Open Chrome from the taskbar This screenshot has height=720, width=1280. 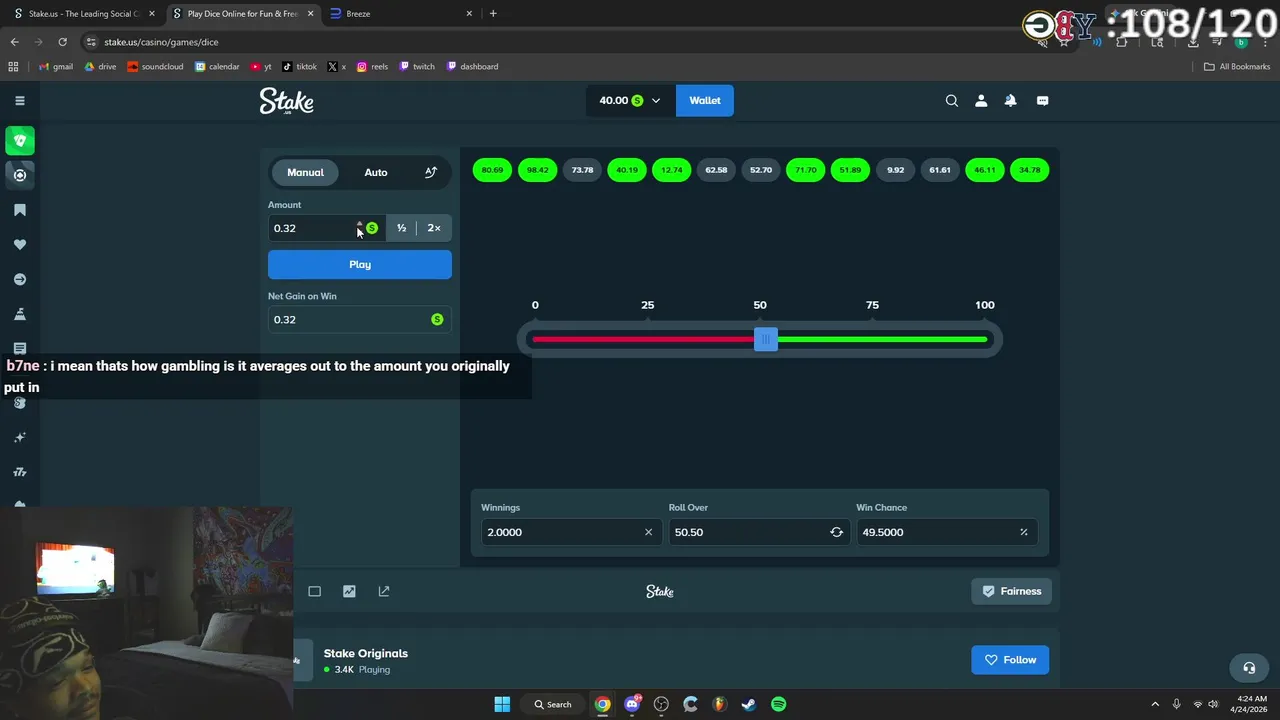click(x=602, y=704)
